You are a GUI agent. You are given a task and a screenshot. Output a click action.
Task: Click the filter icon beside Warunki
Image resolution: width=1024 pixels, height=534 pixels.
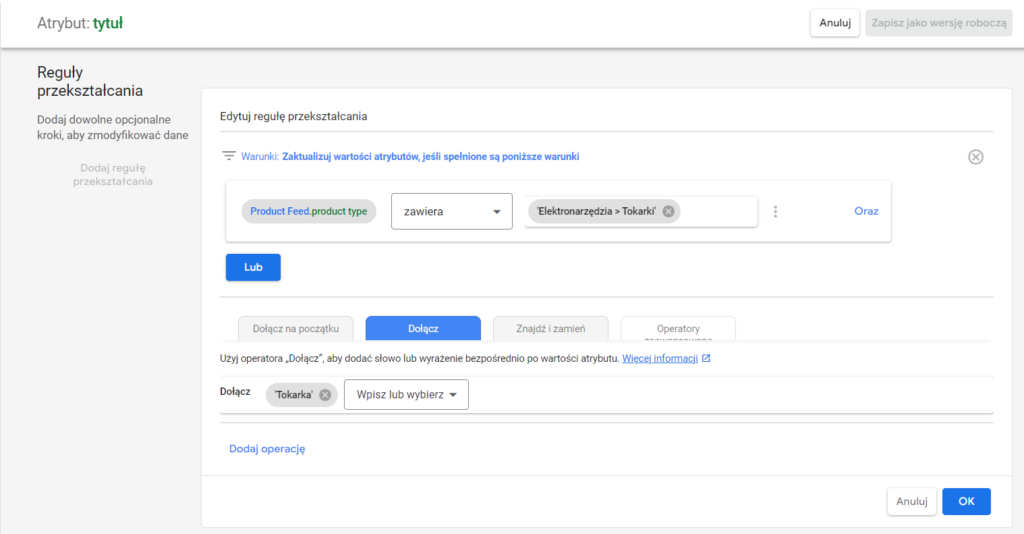pyautogui.click(x=229, y=156)
